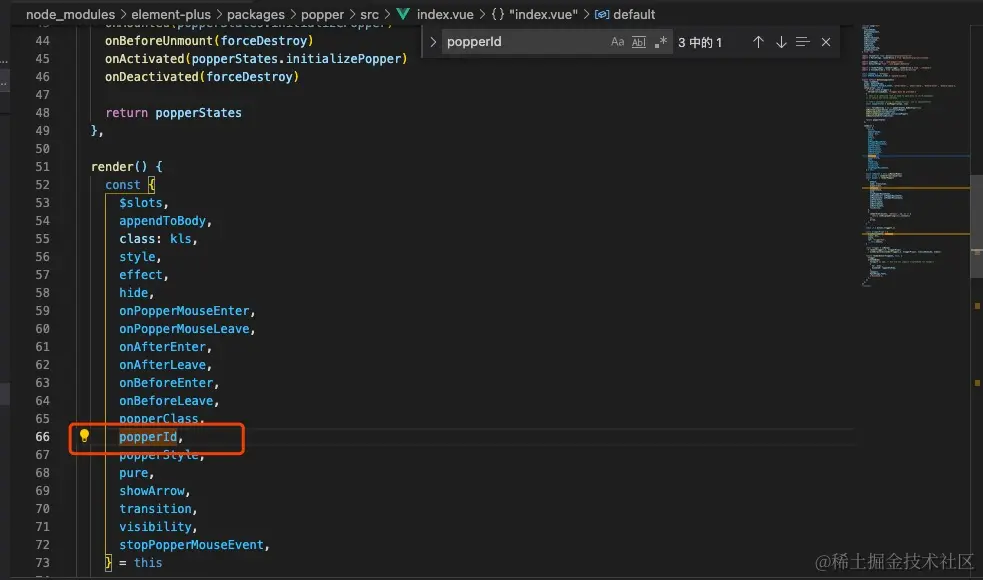Click return popperStates statement
This screenshot has width=983, height=580.
tap(173, 113)
